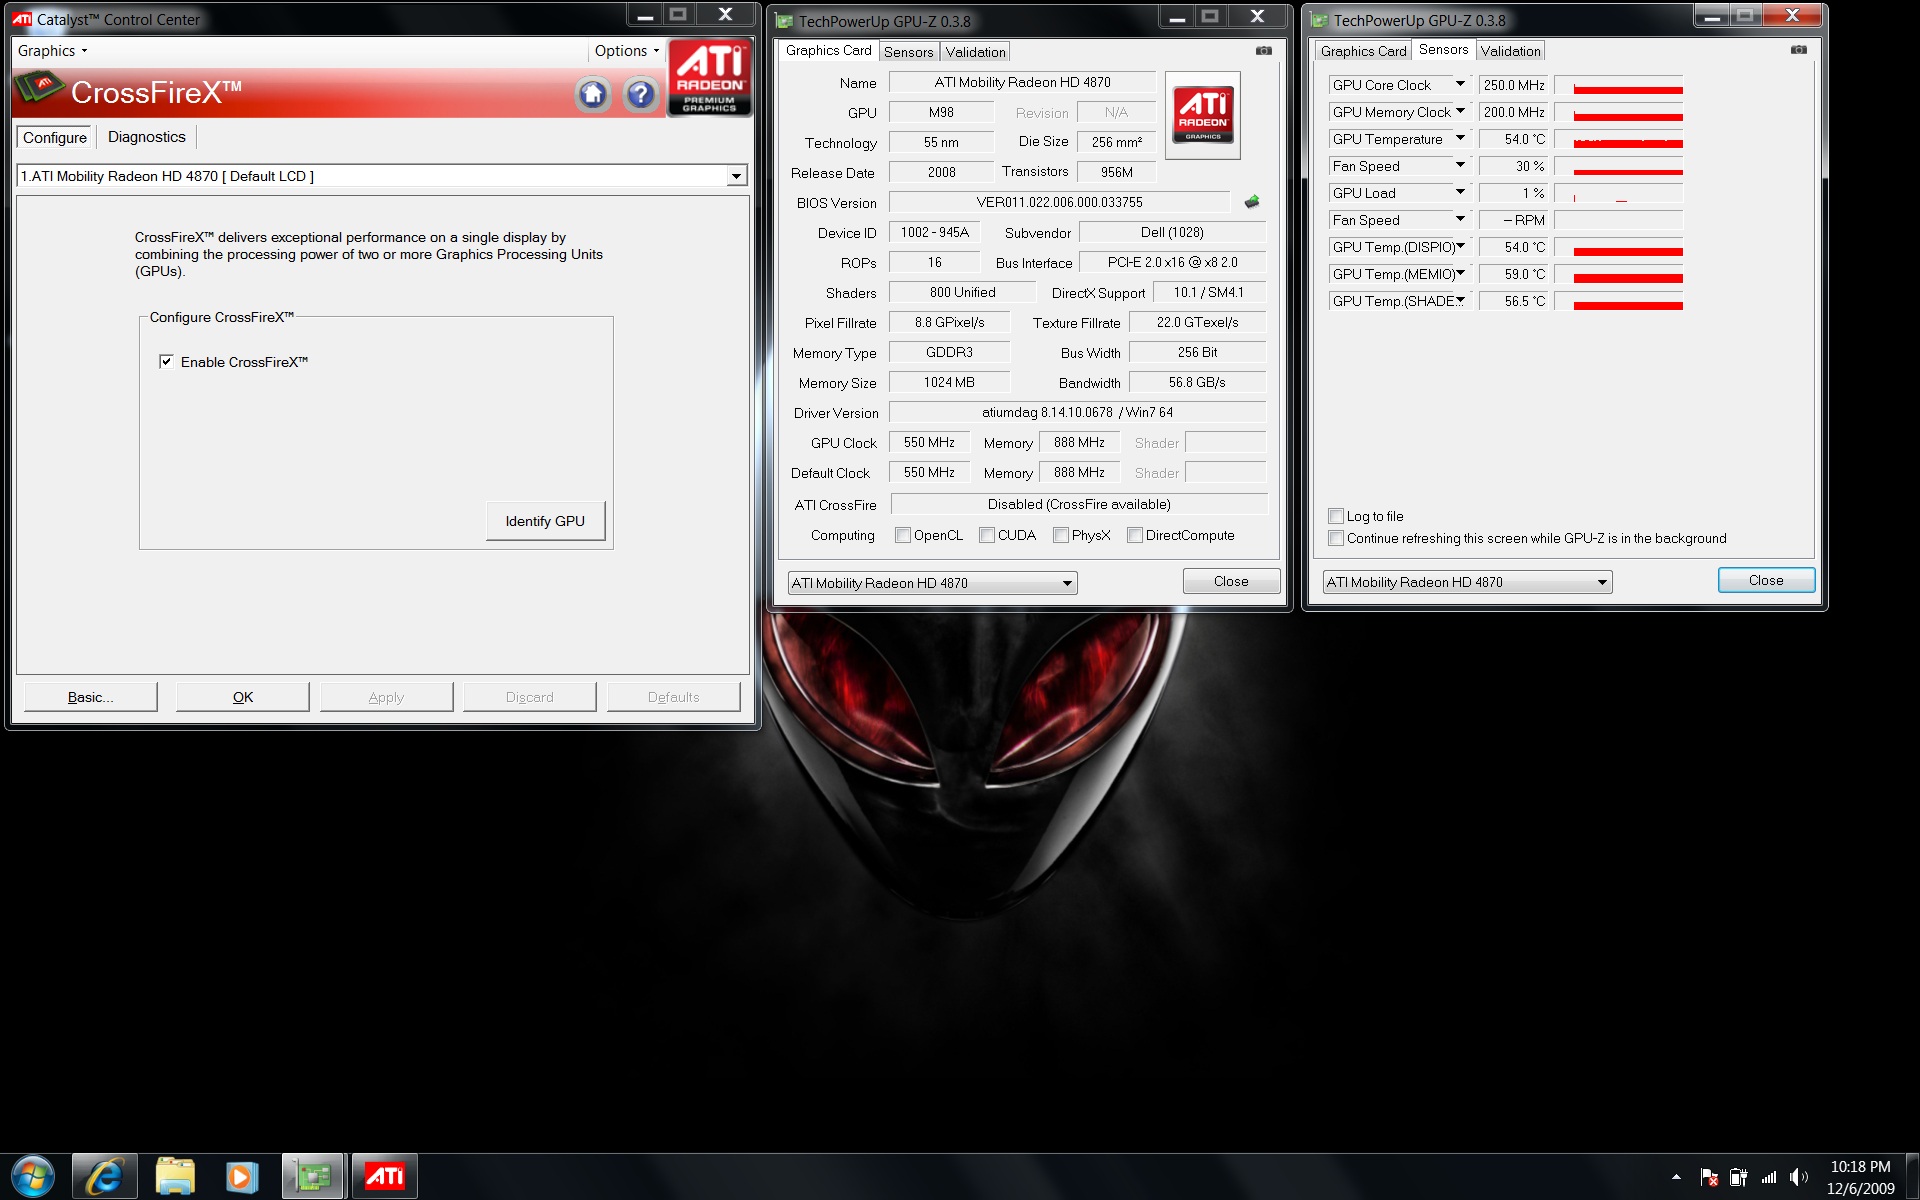Open Options menu dropdown in Catalyst

[x=627, y=51]
